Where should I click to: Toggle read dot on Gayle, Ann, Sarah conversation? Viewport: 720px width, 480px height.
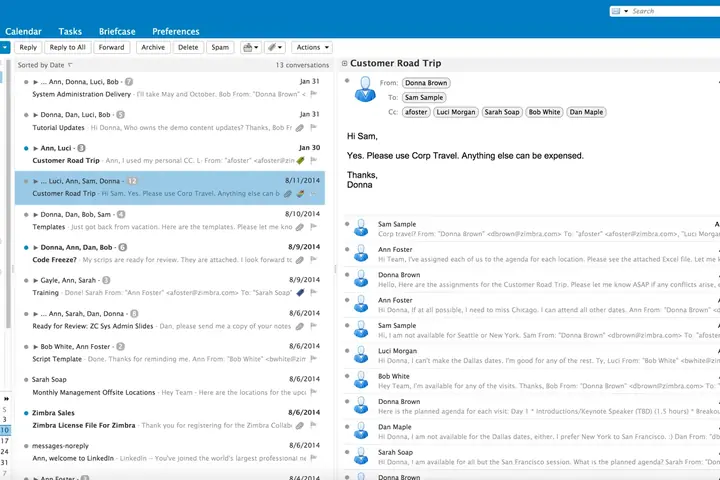click(26, 280)
